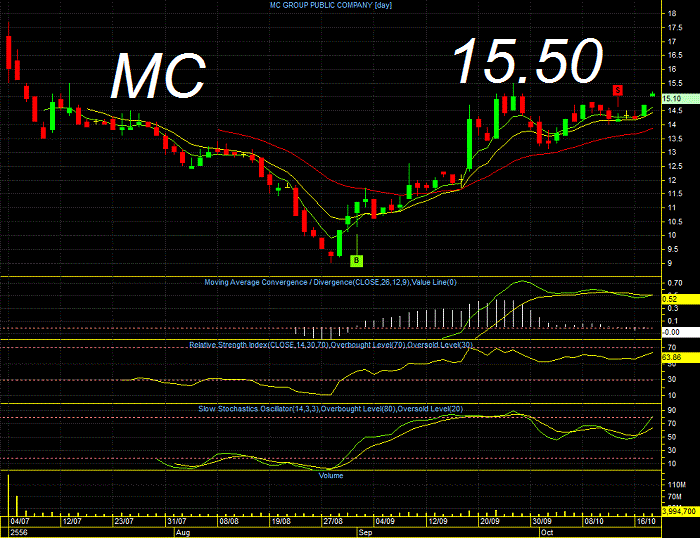Click the 23/07 date on the time axis
This screenshot has height=538, width=700.
(x=124, y=521)
